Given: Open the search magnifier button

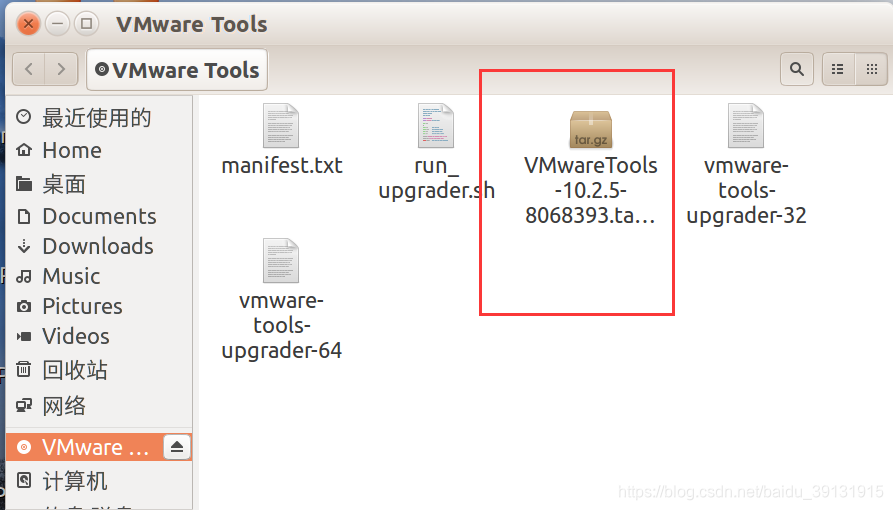Looking at the screenshot, I should [x=797, y=70].
